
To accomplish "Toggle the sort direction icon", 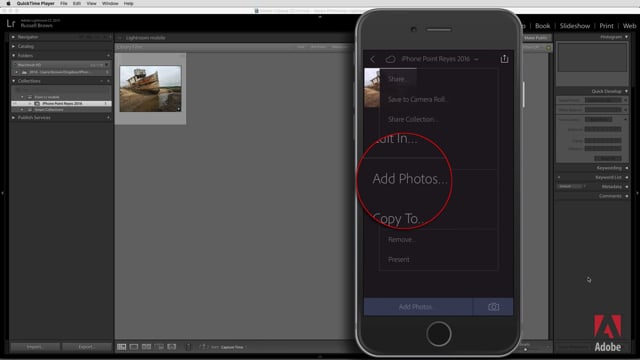I will point(203,347).
